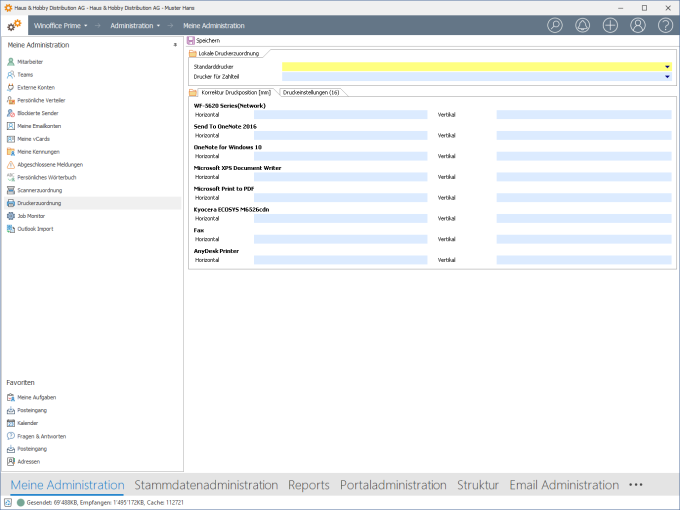Click the gear logo icon top left

point(14,26)
